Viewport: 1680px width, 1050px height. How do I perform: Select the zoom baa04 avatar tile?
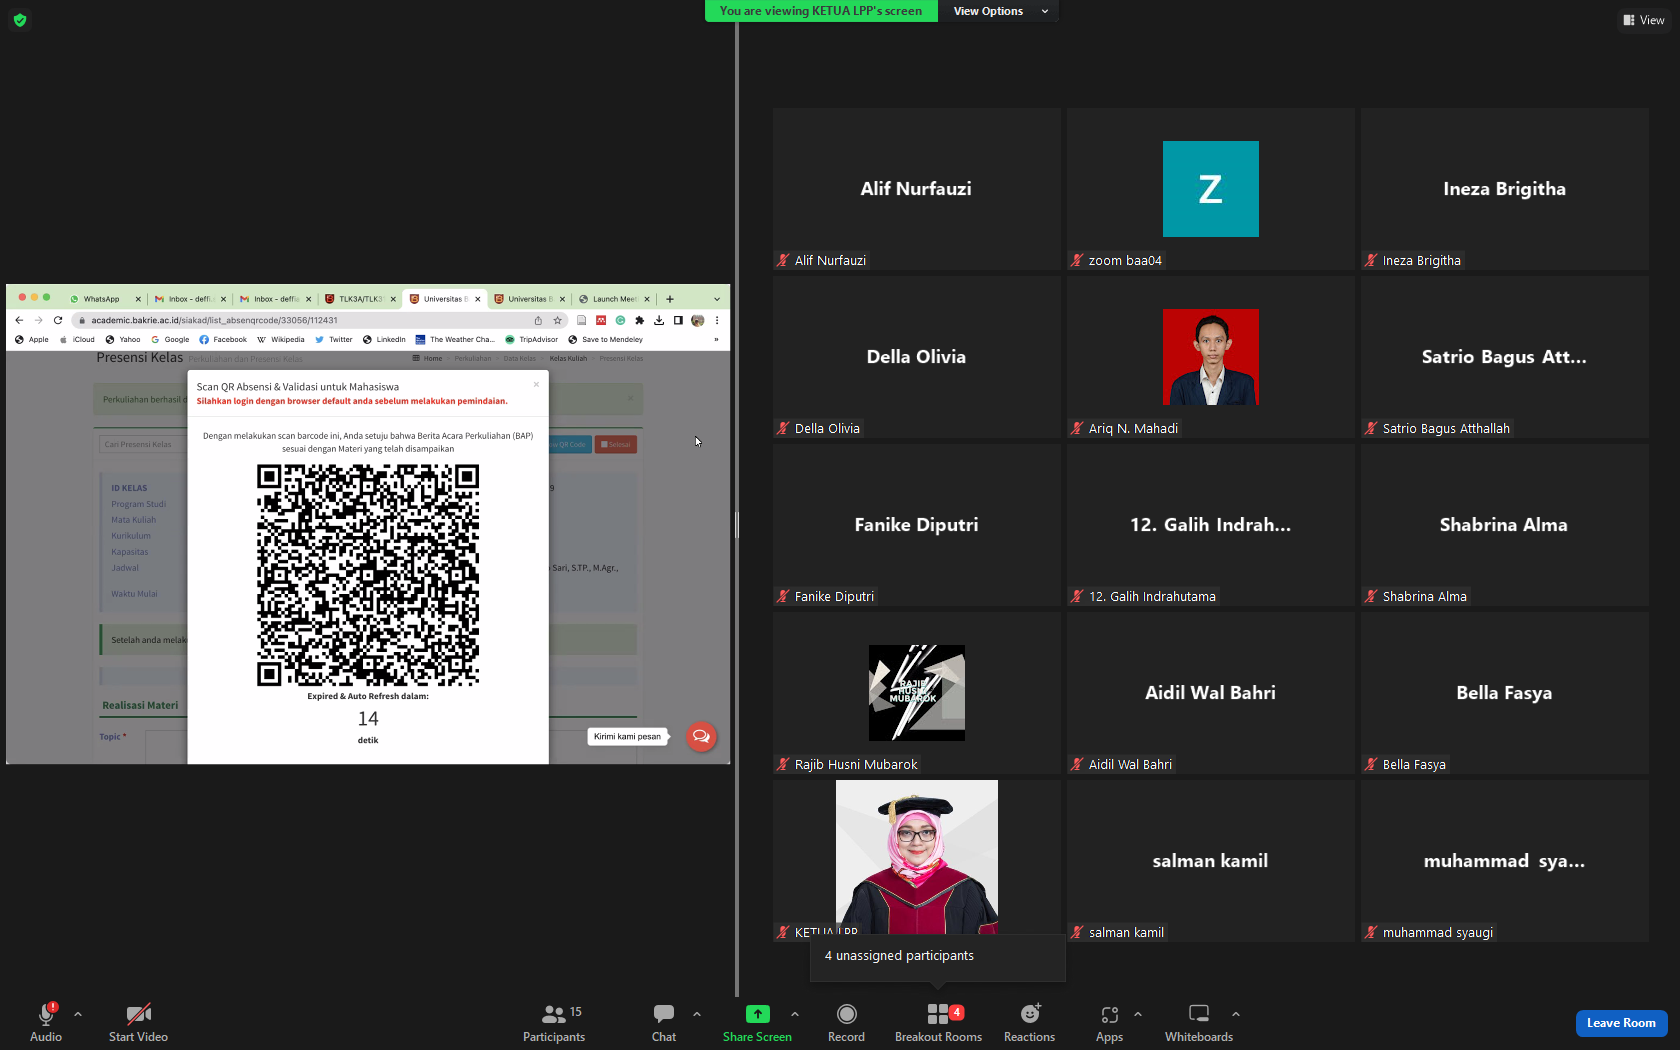click(x=1211, y=189)
